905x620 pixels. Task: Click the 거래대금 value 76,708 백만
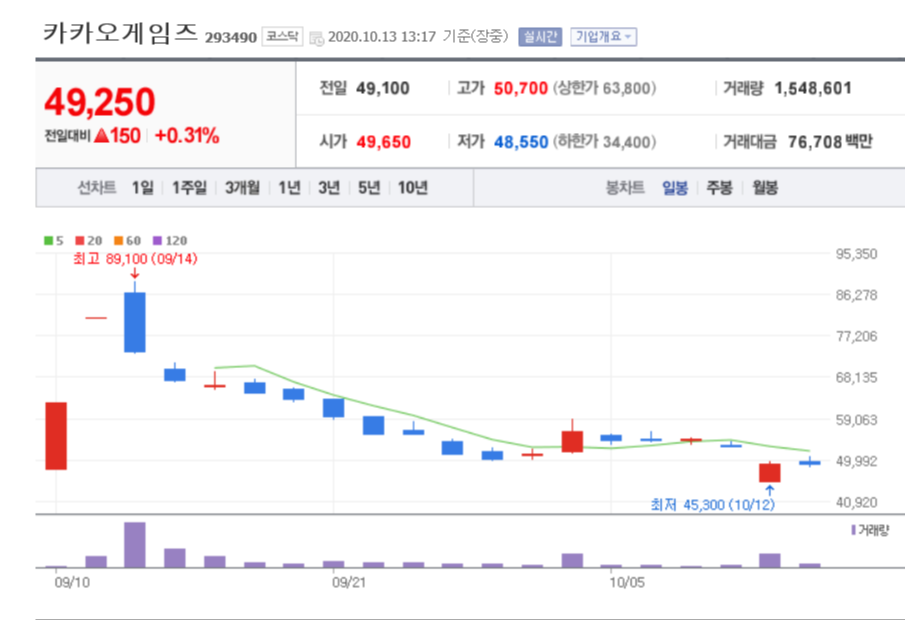831,142
